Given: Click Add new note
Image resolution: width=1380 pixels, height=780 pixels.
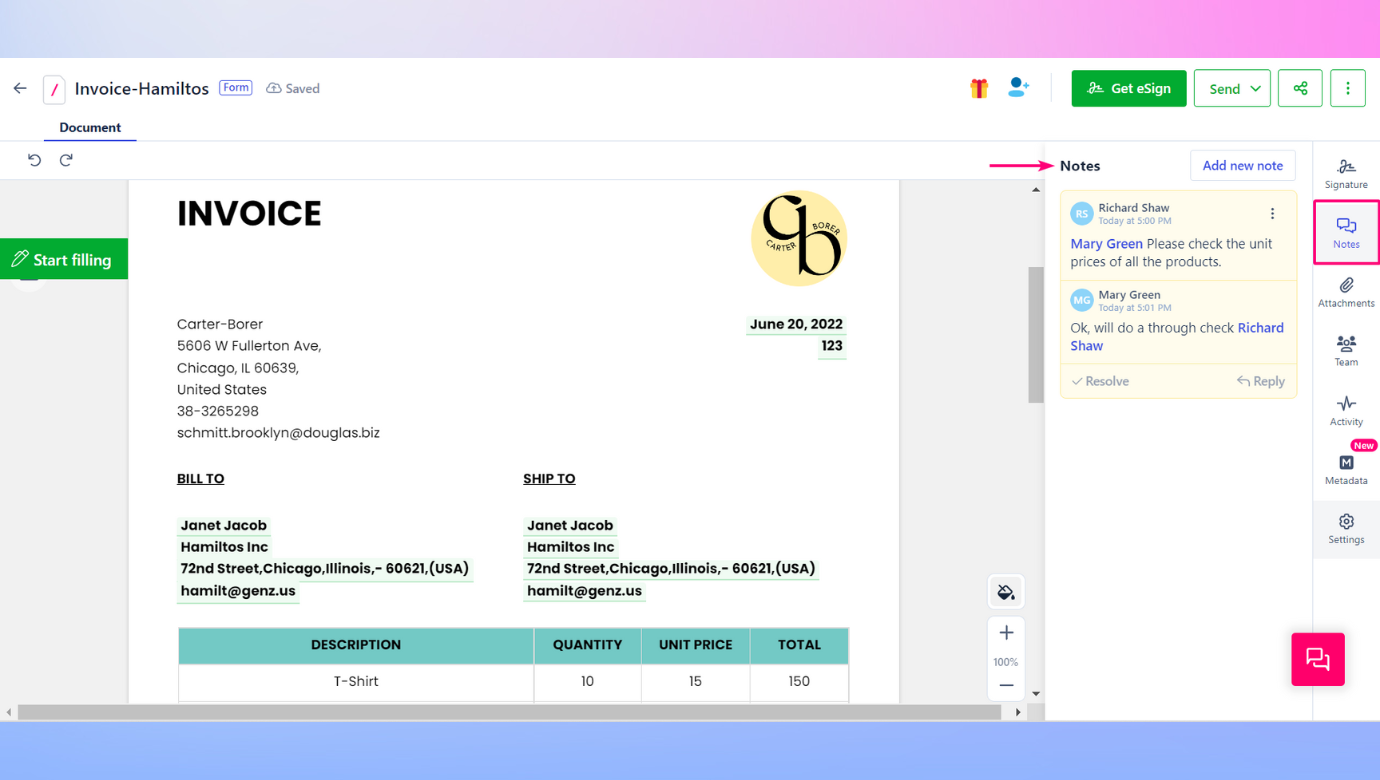Looking at the screenshot, I should coord(1242,165).
